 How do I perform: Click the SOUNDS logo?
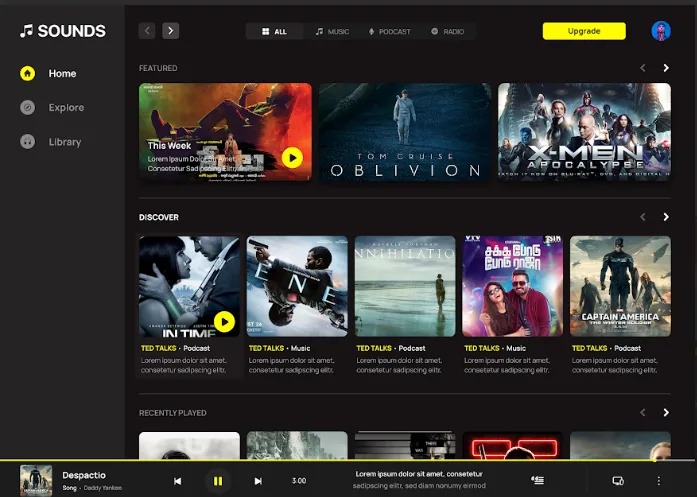(63, 31)
